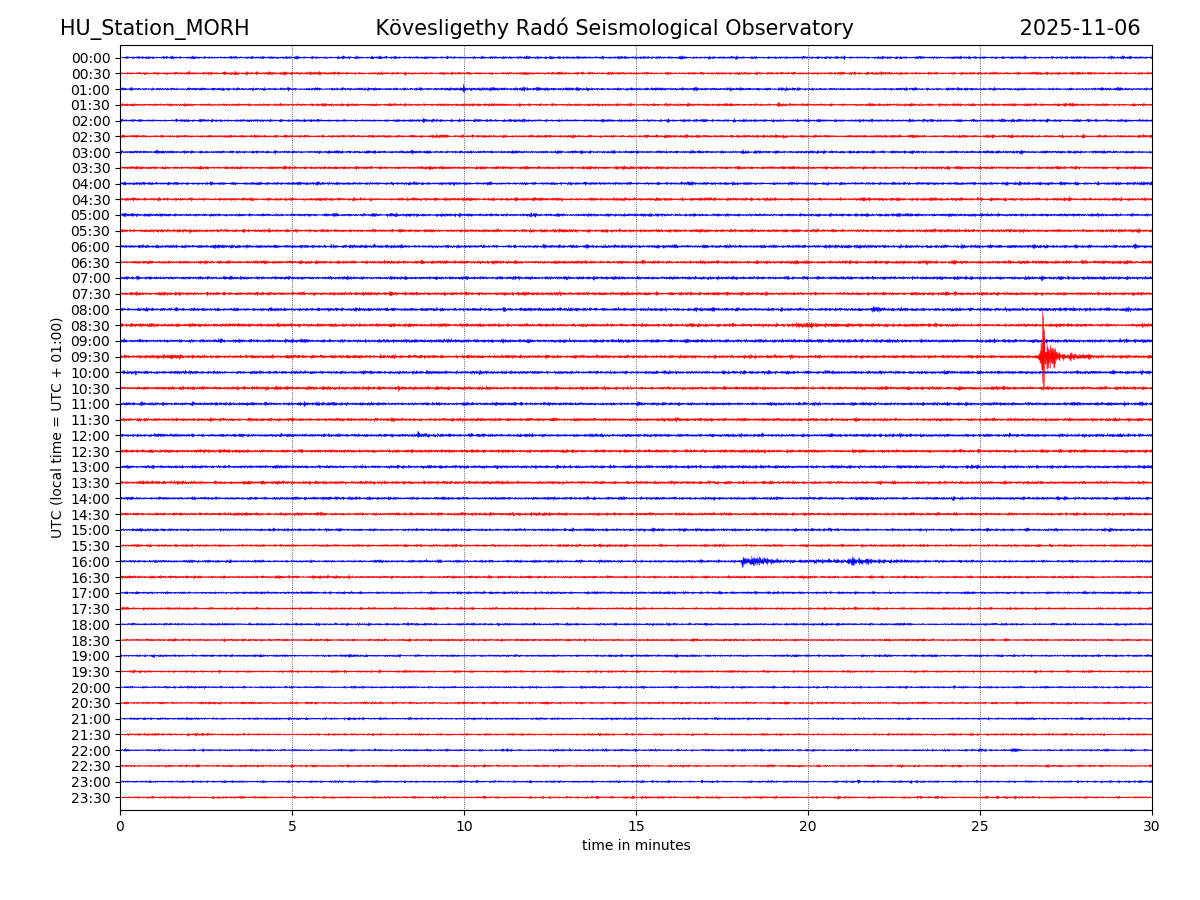Select the blue tremor burst on 16:00 trace

(756, 561)
